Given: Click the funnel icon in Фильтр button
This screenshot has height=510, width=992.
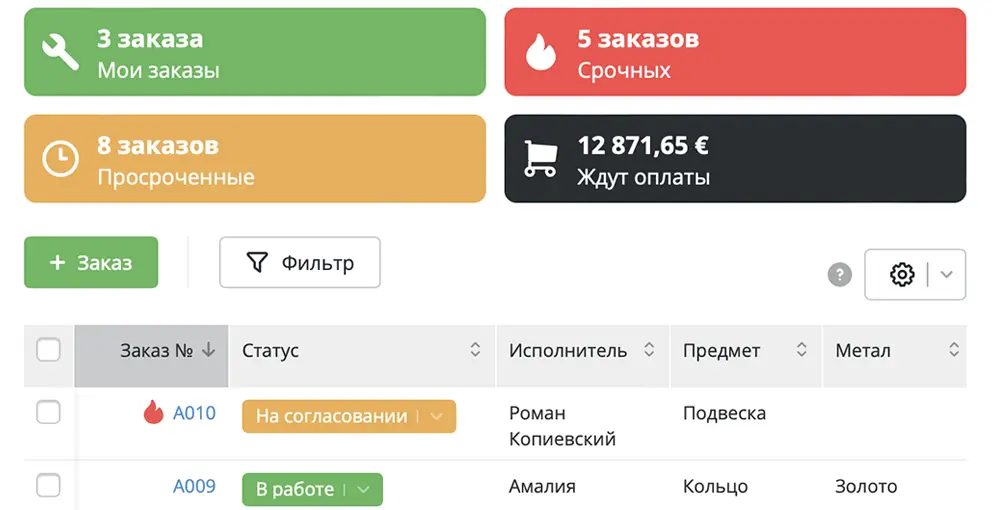Looking at the screenshot, I should pyautogui.click(x=257, y=262).
